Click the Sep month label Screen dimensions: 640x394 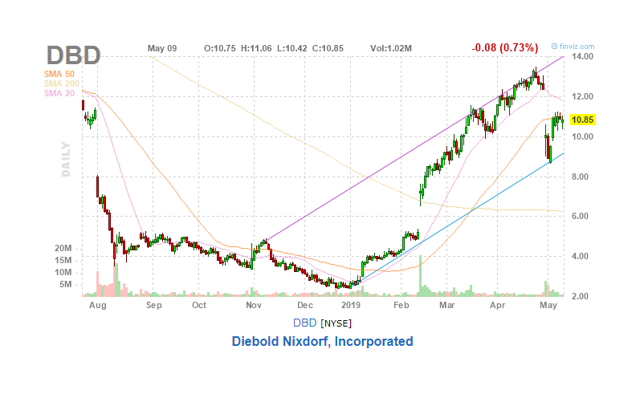[154, 305]
